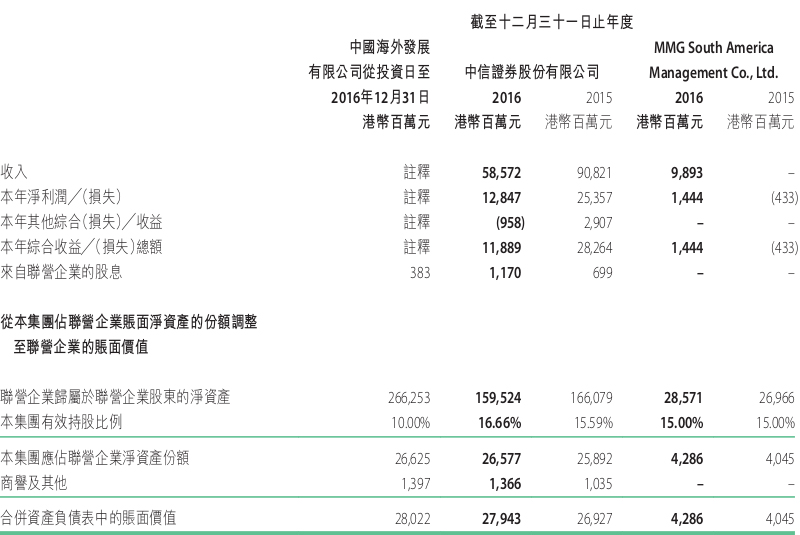Select carrying value 28,022
Screen dimensions: 800x535
[412, 519]
